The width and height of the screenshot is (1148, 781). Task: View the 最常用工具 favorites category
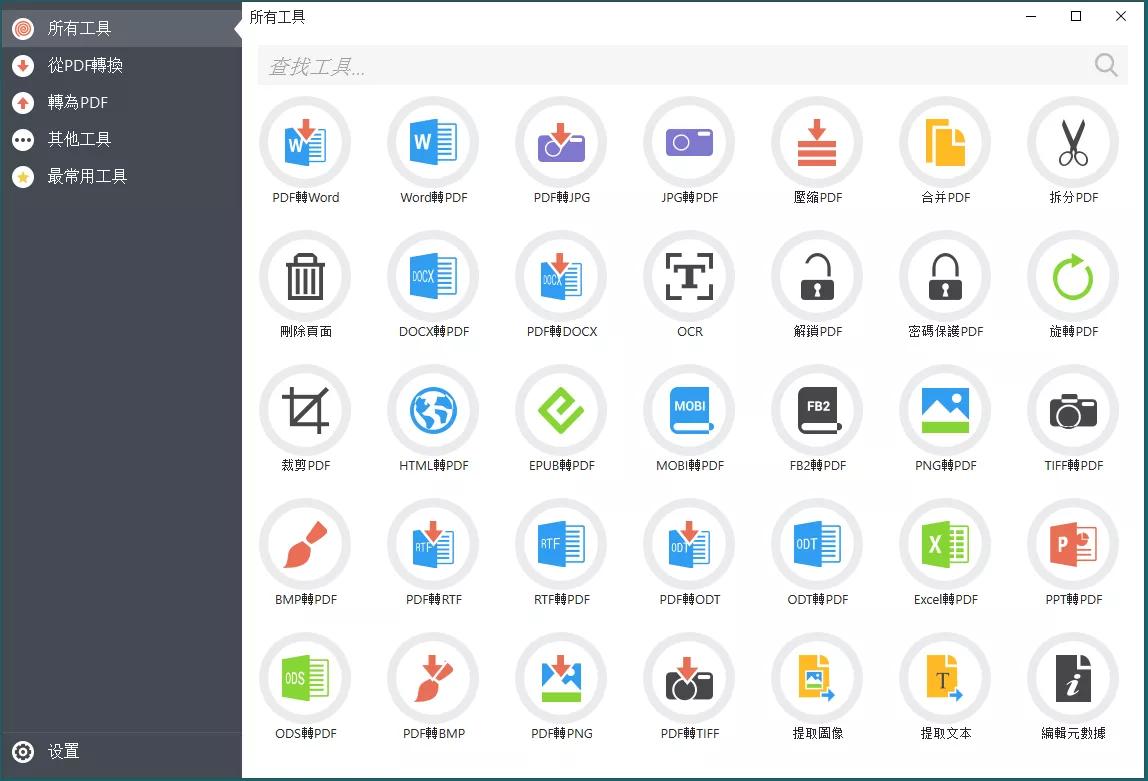point(121,176)
